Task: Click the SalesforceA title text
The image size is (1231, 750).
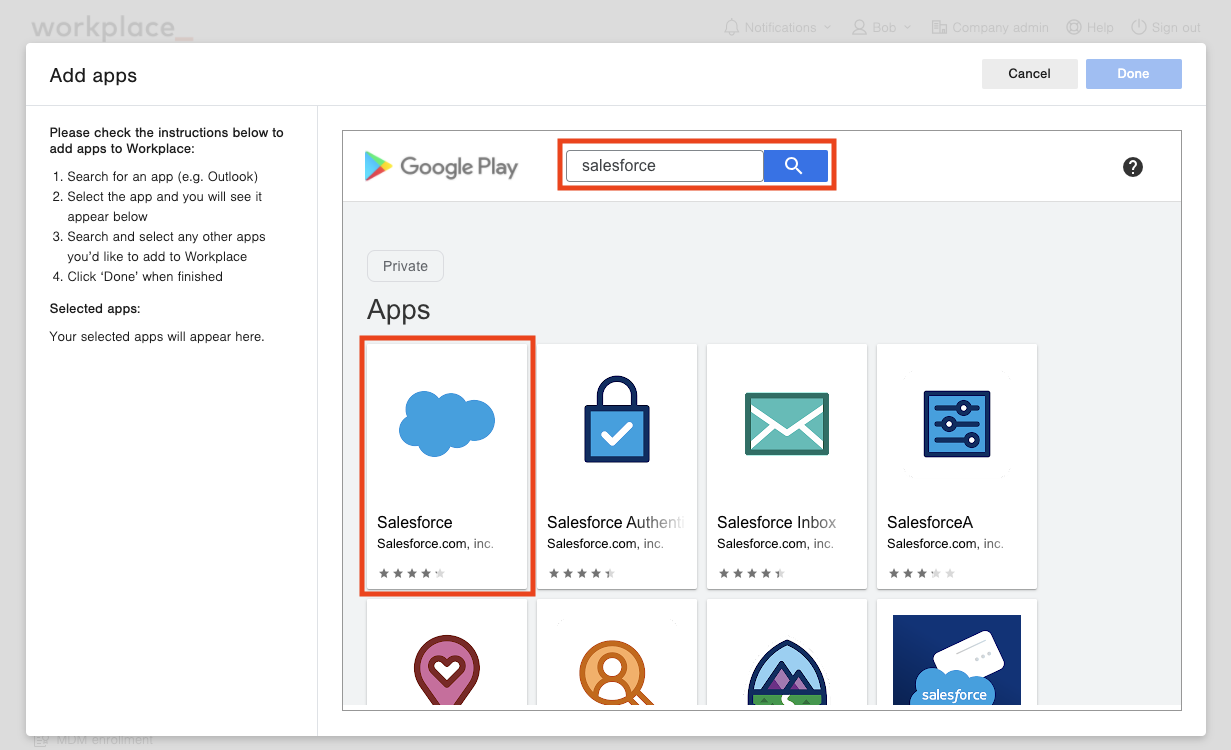Action: pos(930,522)
